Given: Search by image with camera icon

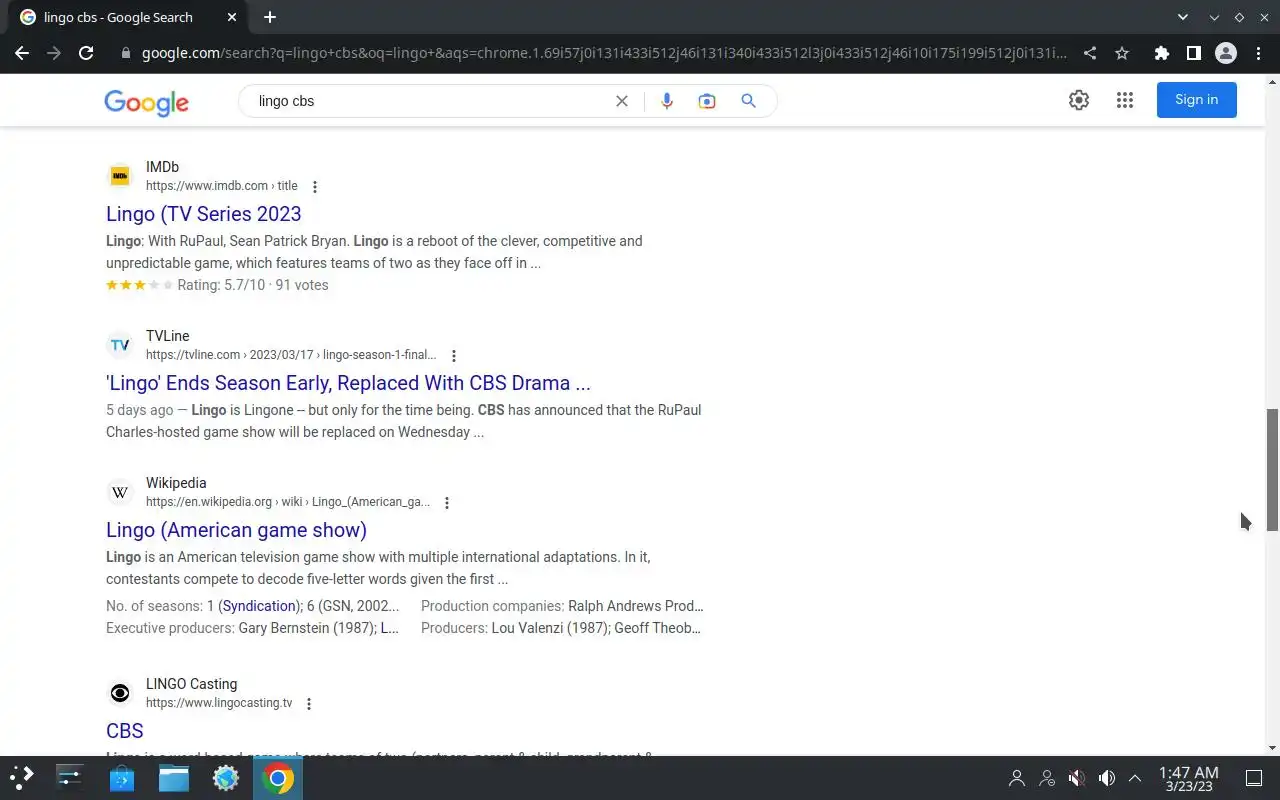Looking at the screenshot, I should (x=707, y=101).
